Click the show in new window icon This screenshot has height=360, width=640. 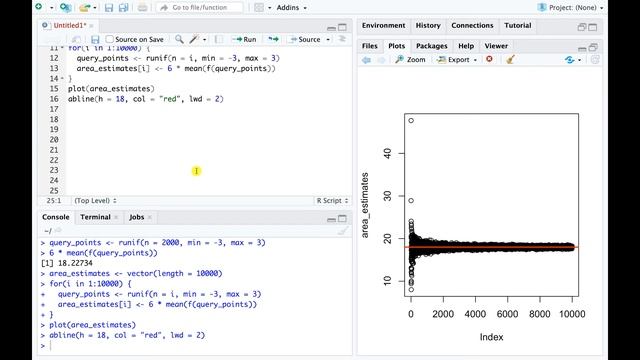click(76, 39)
